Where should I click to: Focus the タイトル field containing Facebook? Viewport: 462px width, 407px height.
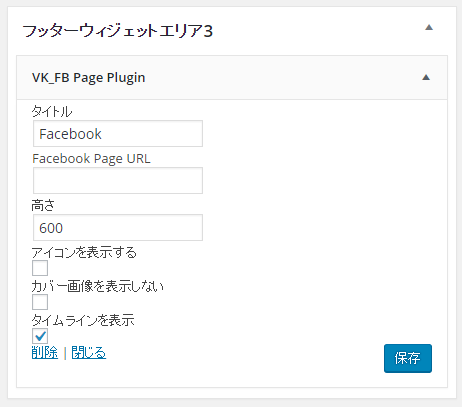pyautogui.click(x=118, y=134)
